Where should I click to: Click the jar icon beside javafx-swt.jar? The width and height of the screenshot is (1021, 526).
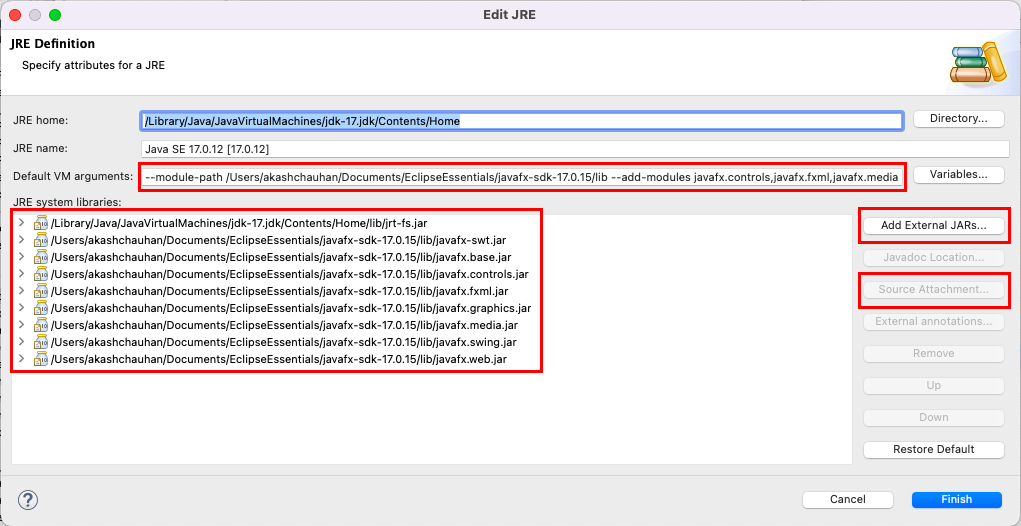coord(42,240)
